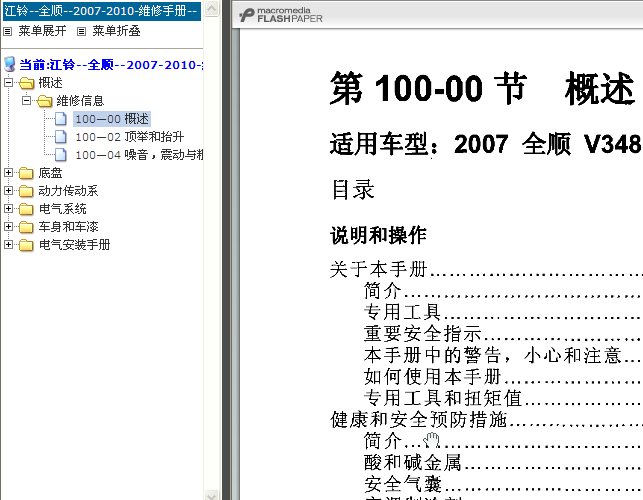
Task: Open the 100—04 噪音，震动 document
Action: coord(139,155)
